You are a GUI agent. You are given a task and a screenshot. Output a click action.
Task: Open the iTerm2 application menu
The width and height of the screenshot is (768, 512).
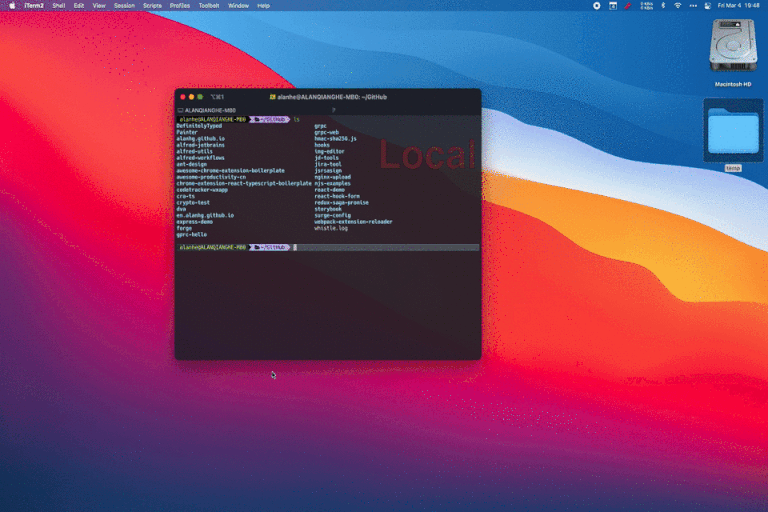[33, 5]
